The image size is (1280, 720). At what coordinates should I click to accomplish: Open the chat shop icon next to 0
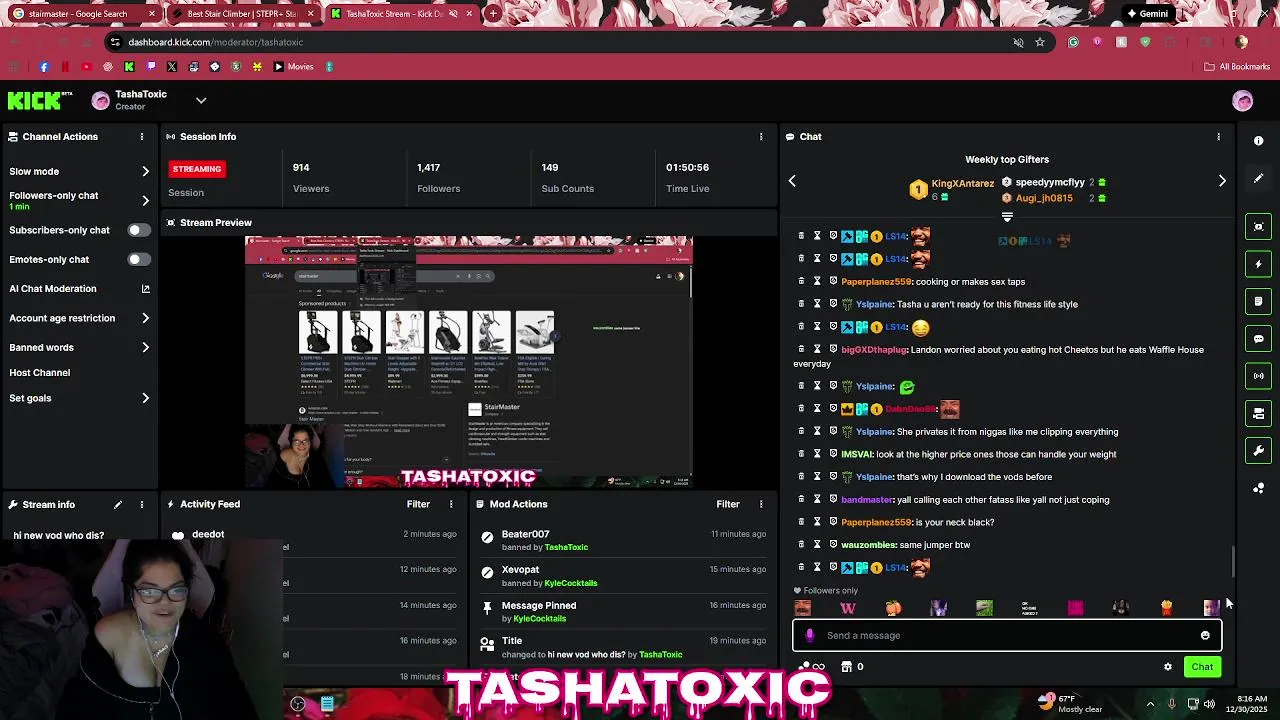pos(846,667)
